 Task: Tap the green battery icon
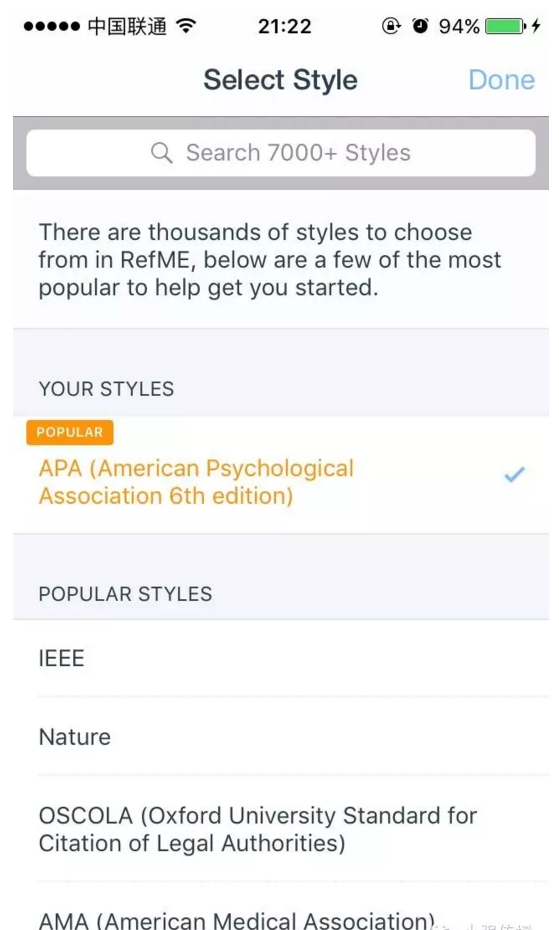(x=506, y=26)
